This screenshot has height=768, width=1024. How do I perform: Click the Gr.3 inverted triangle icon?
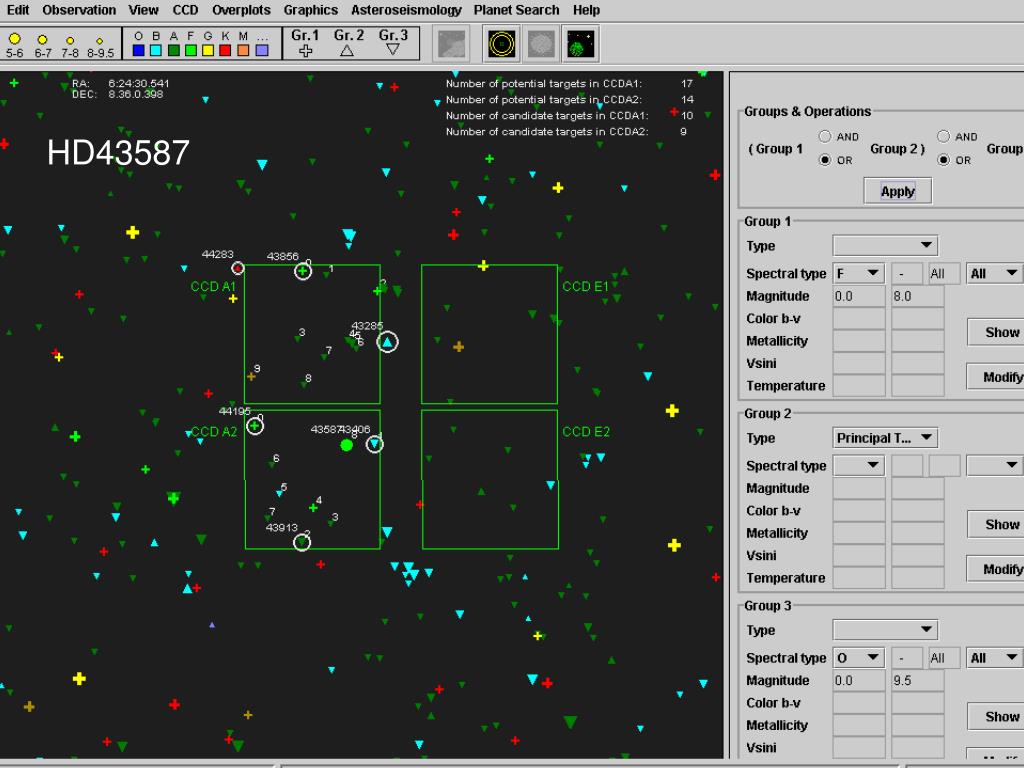(392, 49)
